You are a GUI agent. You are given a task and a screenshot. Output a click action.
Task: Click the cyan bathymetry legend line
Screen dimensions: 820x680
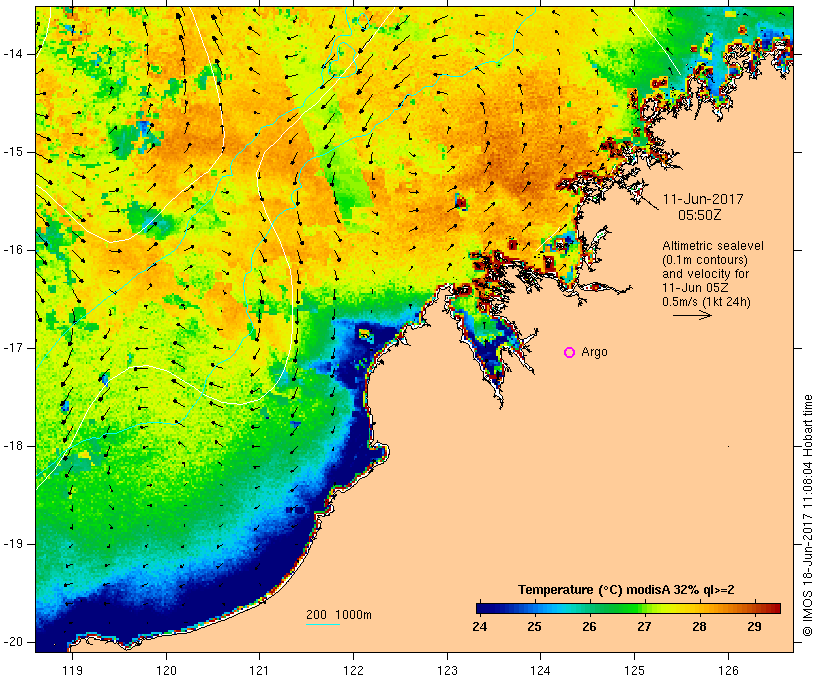coord(323,624)
